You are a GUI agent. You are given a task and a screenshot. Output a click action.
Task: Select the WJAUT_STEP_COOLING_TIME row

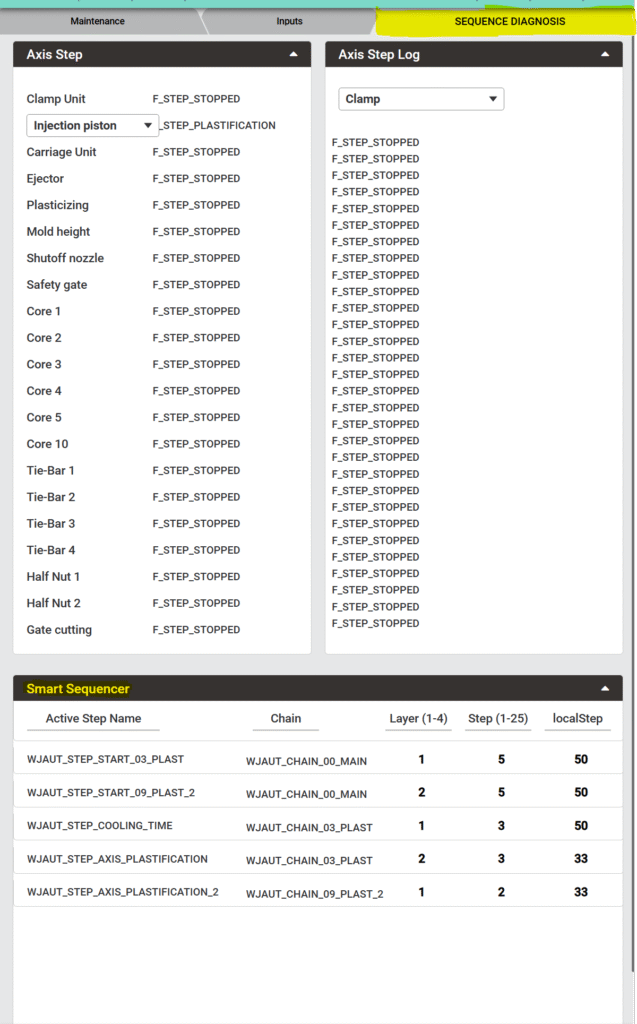point(99,826)
